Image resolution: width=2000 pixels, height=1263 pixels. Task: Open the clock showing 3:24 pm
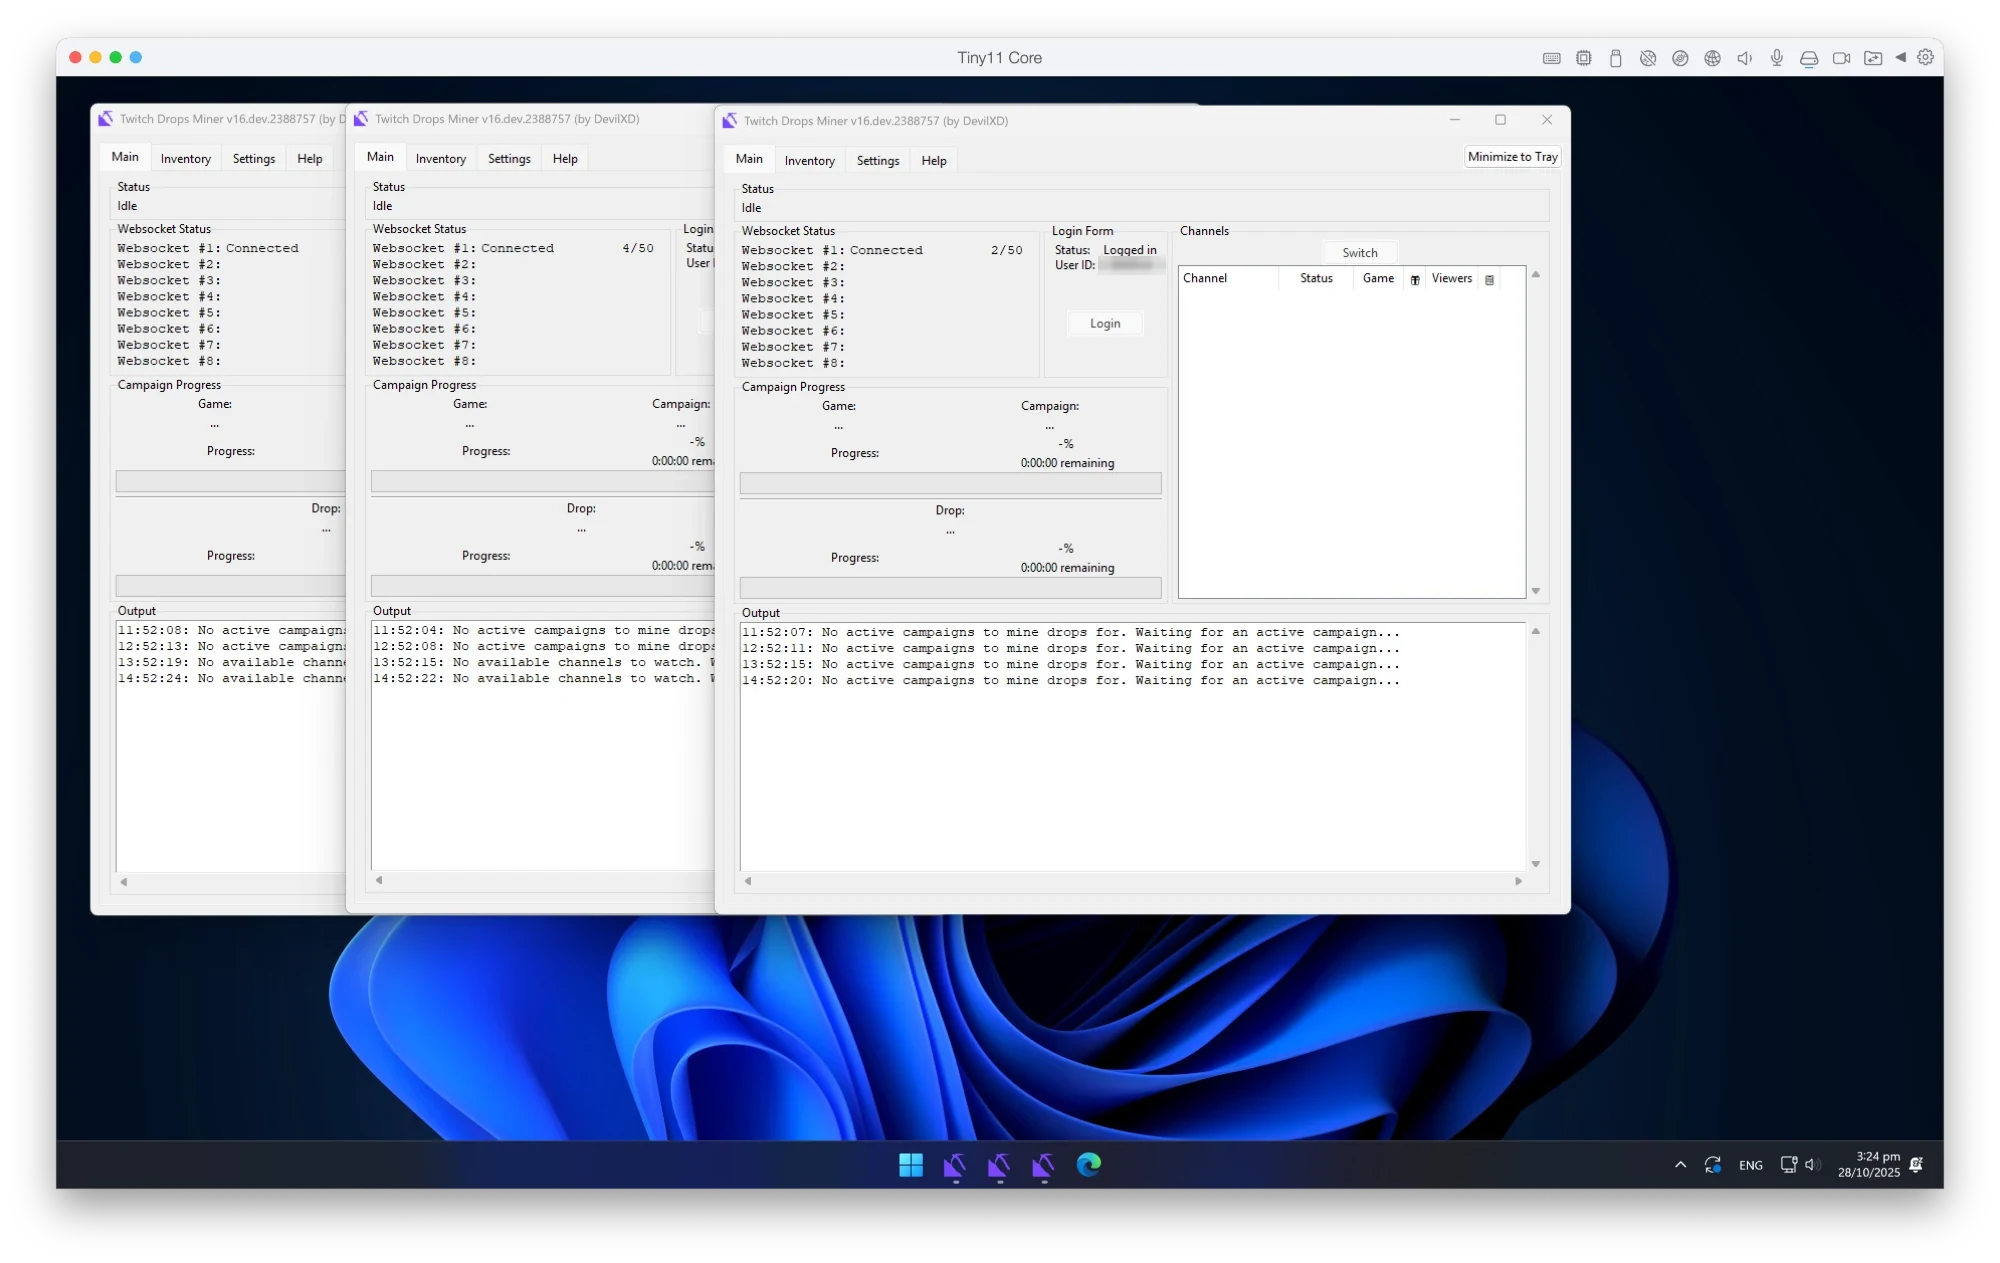(x=1868, y=1165)
